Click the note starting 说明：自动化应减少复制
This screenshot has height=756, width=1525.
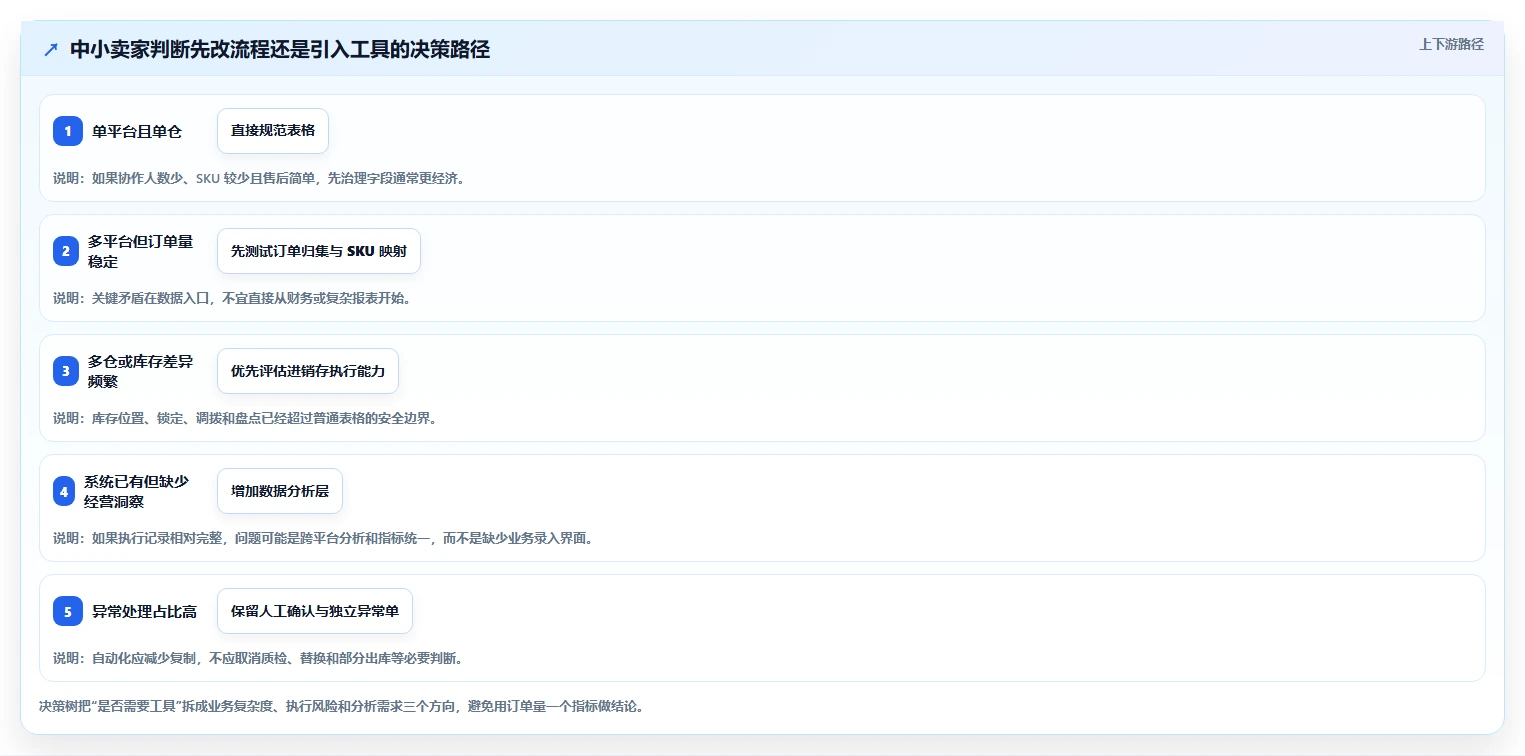point(258,658)
